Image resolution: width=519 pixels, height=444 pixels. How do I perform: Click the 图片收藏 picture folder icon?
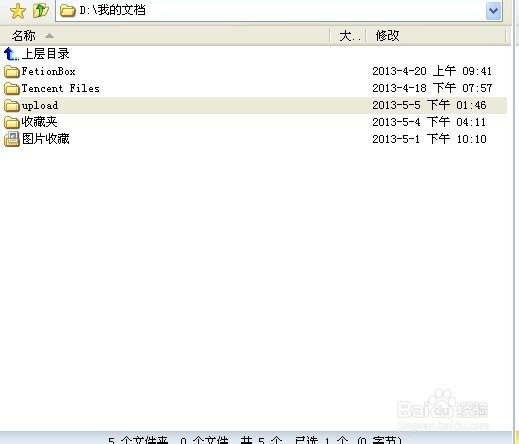coord(12,139)
